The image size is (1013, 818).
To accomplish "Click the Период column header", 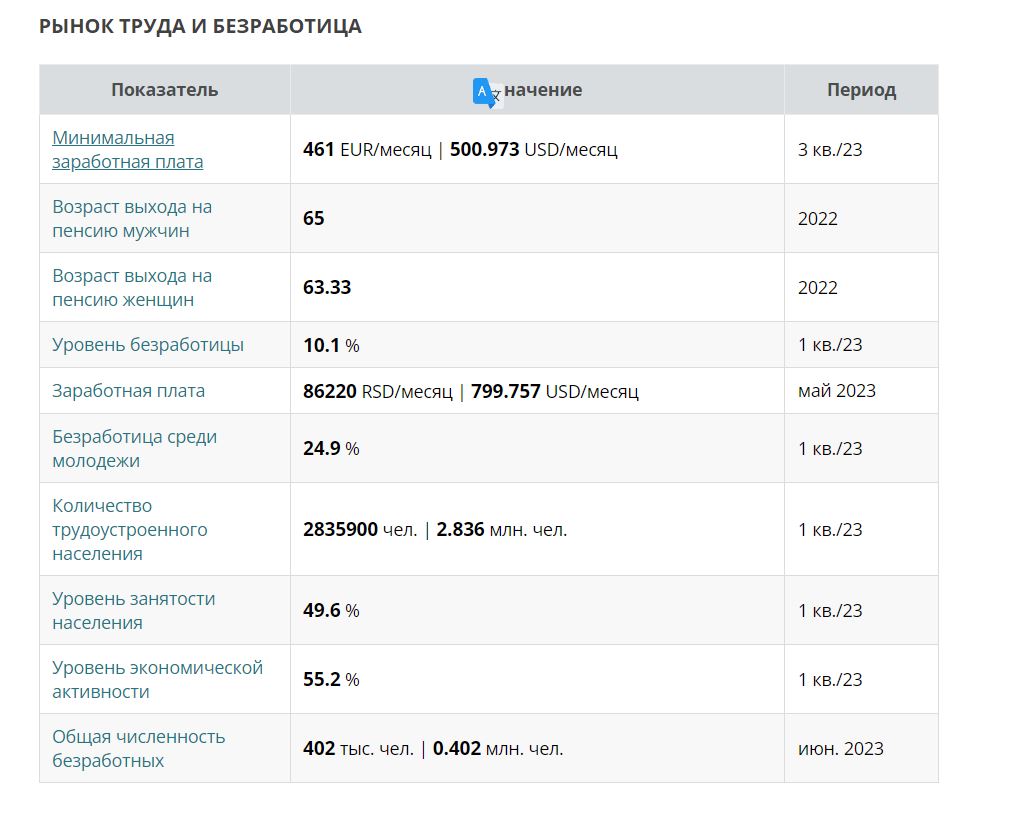I will 861,90.
